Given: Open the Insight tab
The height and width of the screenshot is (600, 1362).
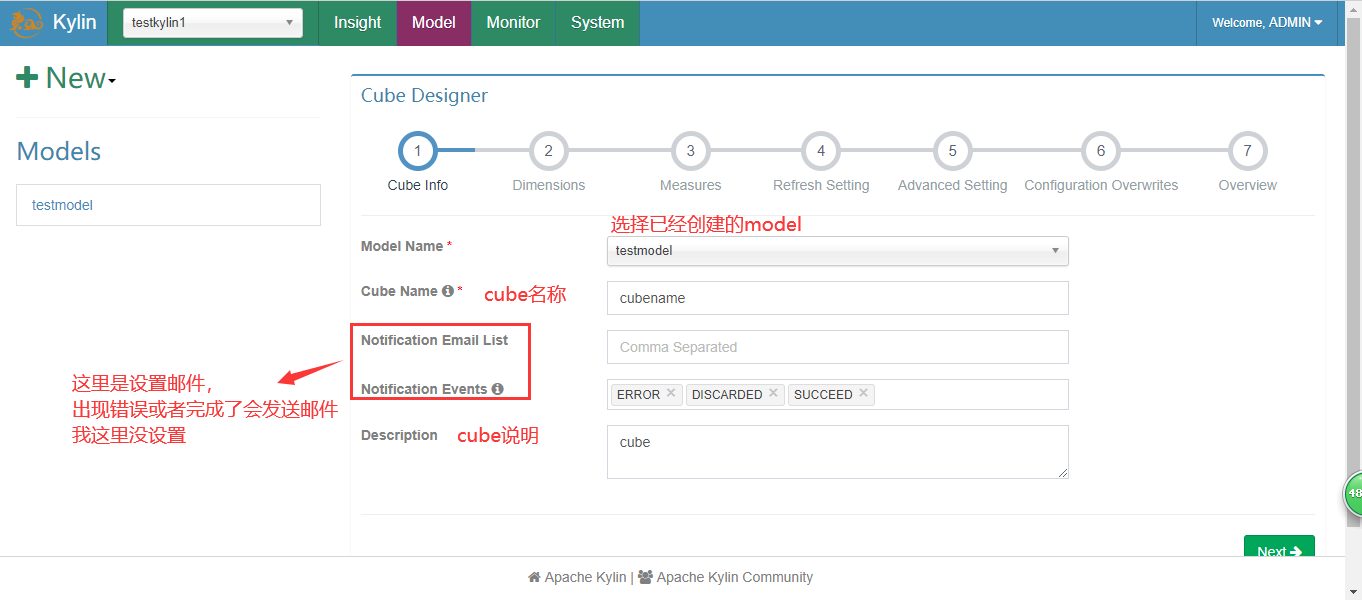Looking at the screenshot, I should coord(357,22).
